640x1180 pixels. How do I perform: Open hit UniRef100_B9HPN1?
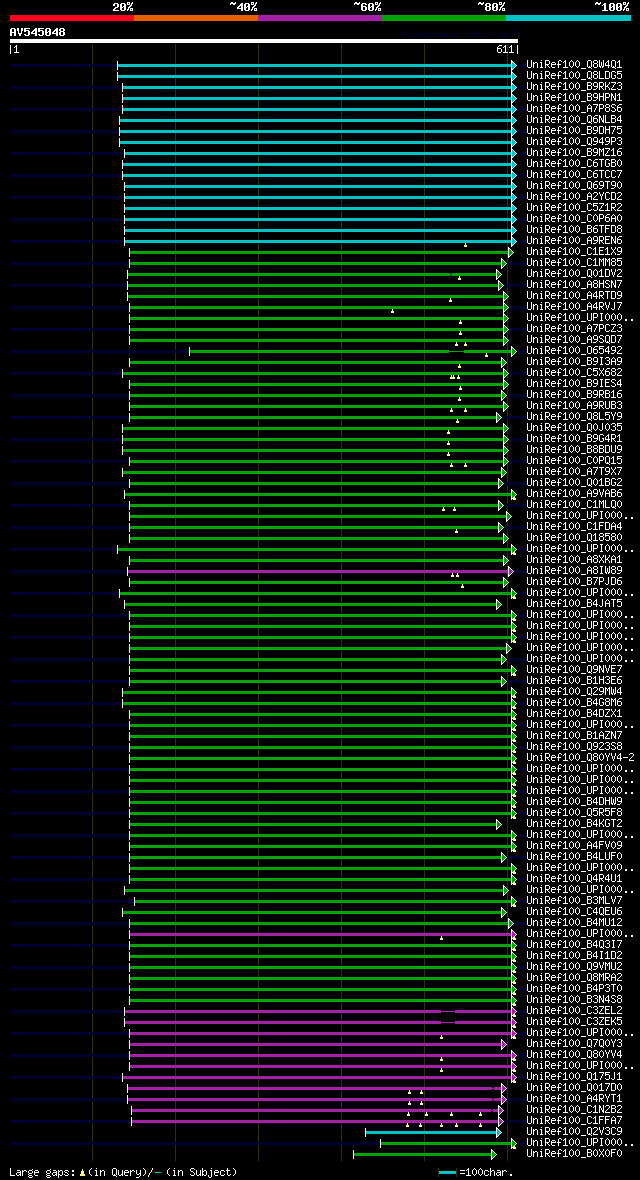574,97
